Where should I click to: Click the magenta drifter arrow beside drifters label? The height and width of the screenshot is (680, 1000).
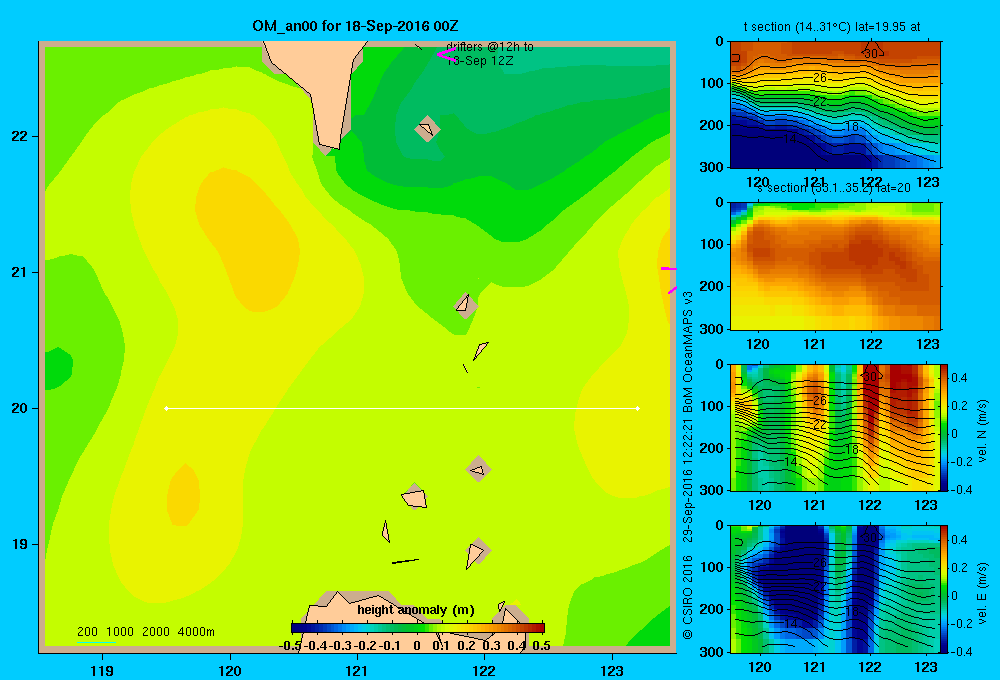click(x=445, y=54)
